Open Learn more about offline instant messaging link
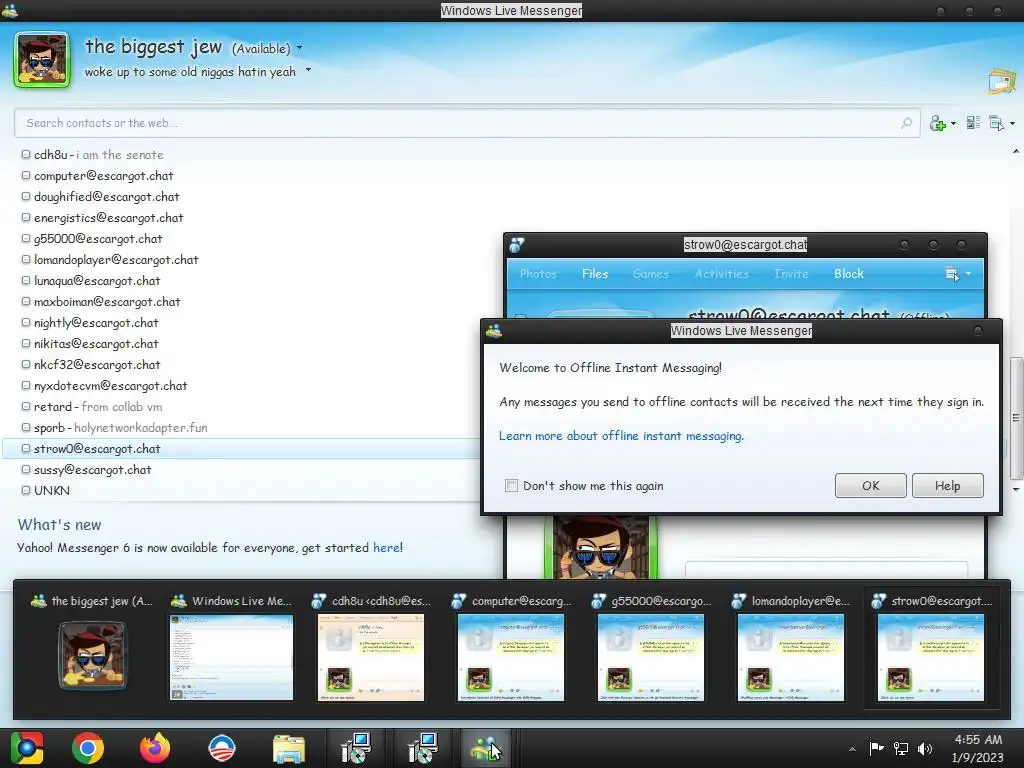1024x768 pixels. 621,436
